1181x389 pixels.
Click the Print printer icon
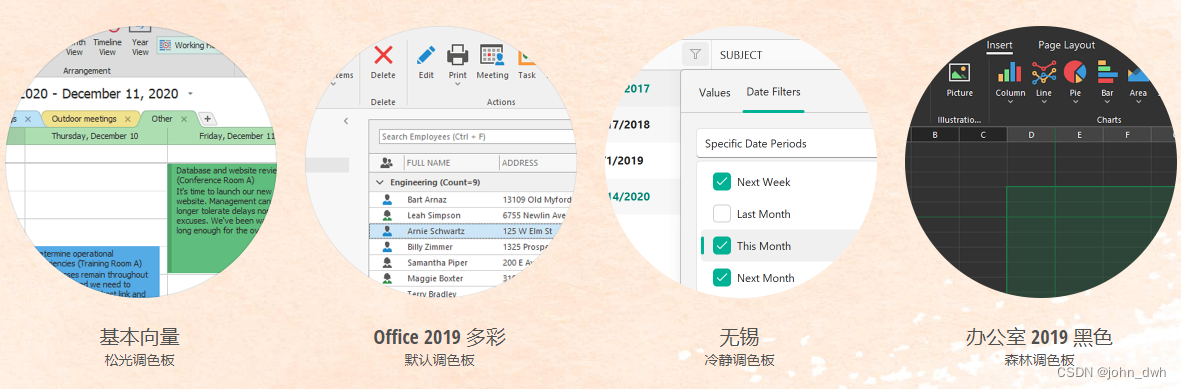[458, 55]
